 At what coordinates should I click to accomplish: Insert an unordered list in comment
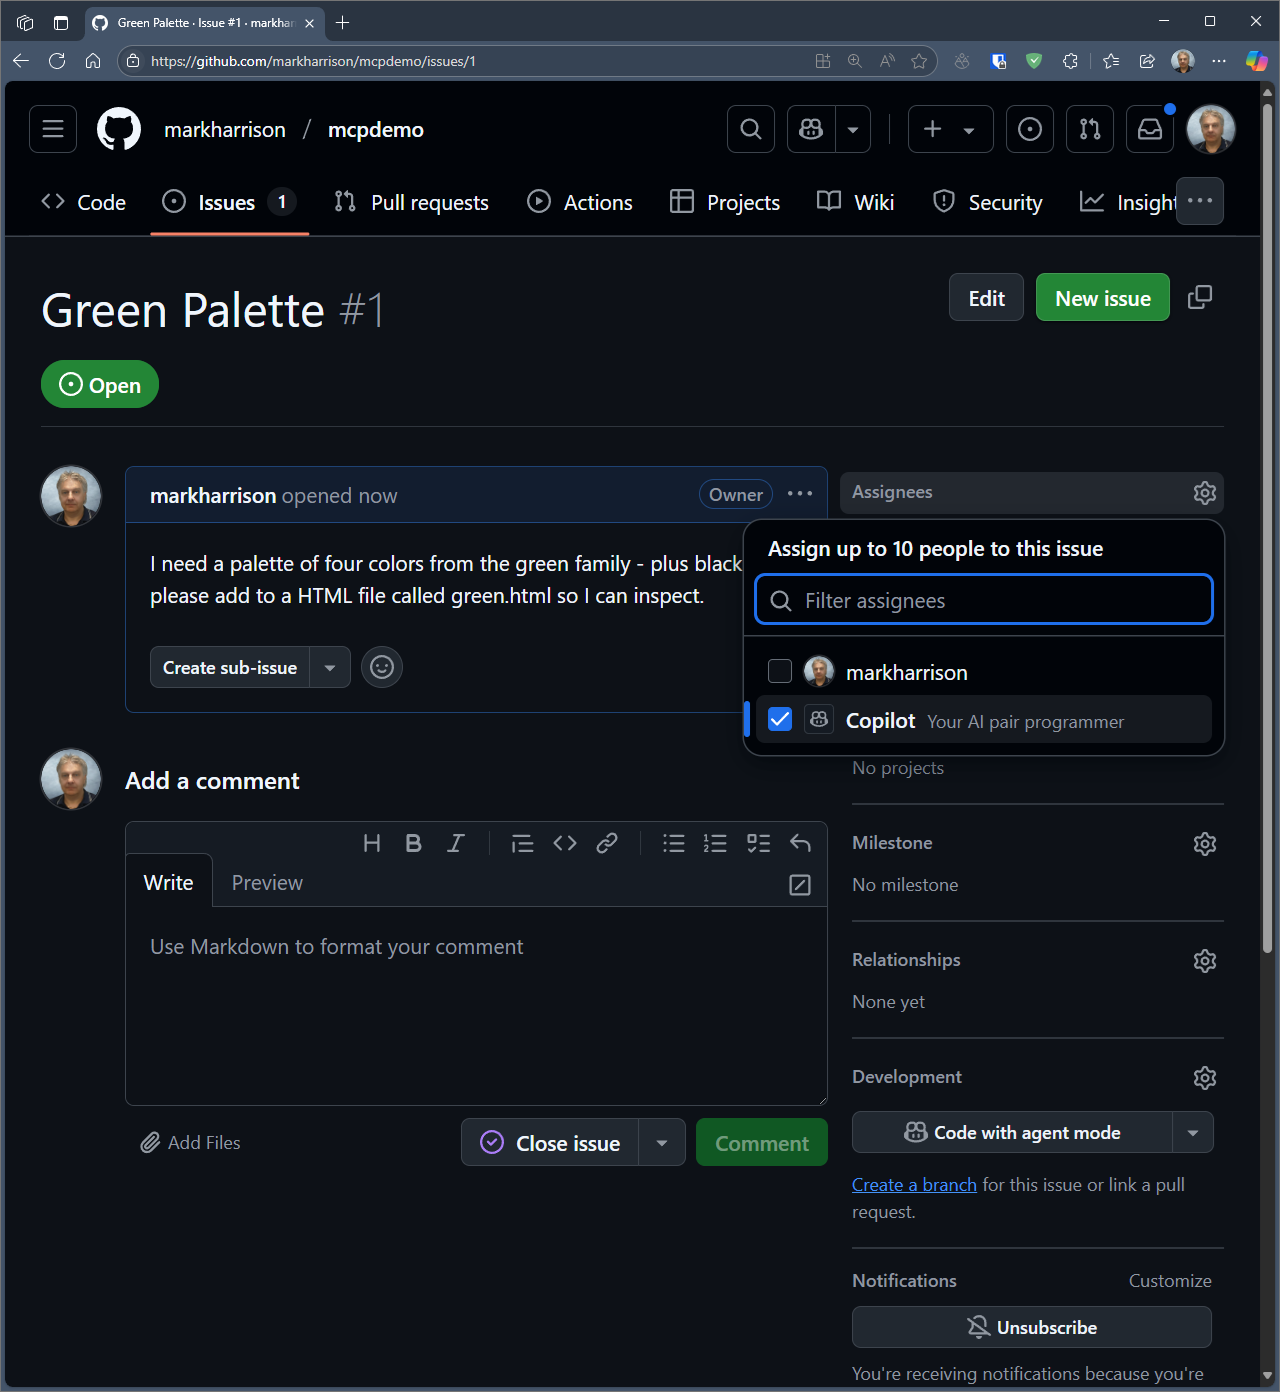click(674, 843)
